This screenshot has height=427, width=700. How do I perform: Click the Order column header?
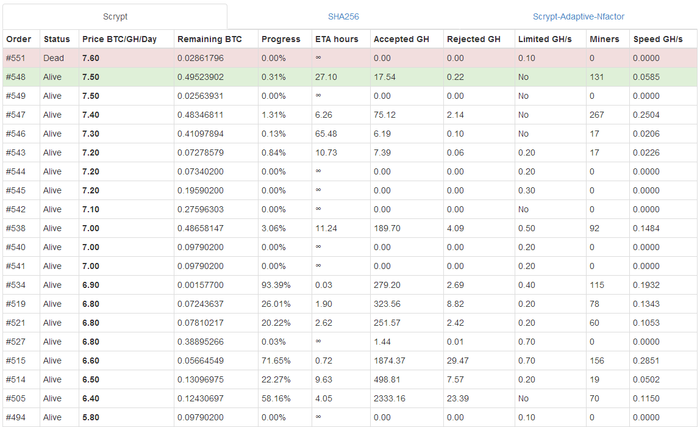pyautogui.click(x=19, y=39)
